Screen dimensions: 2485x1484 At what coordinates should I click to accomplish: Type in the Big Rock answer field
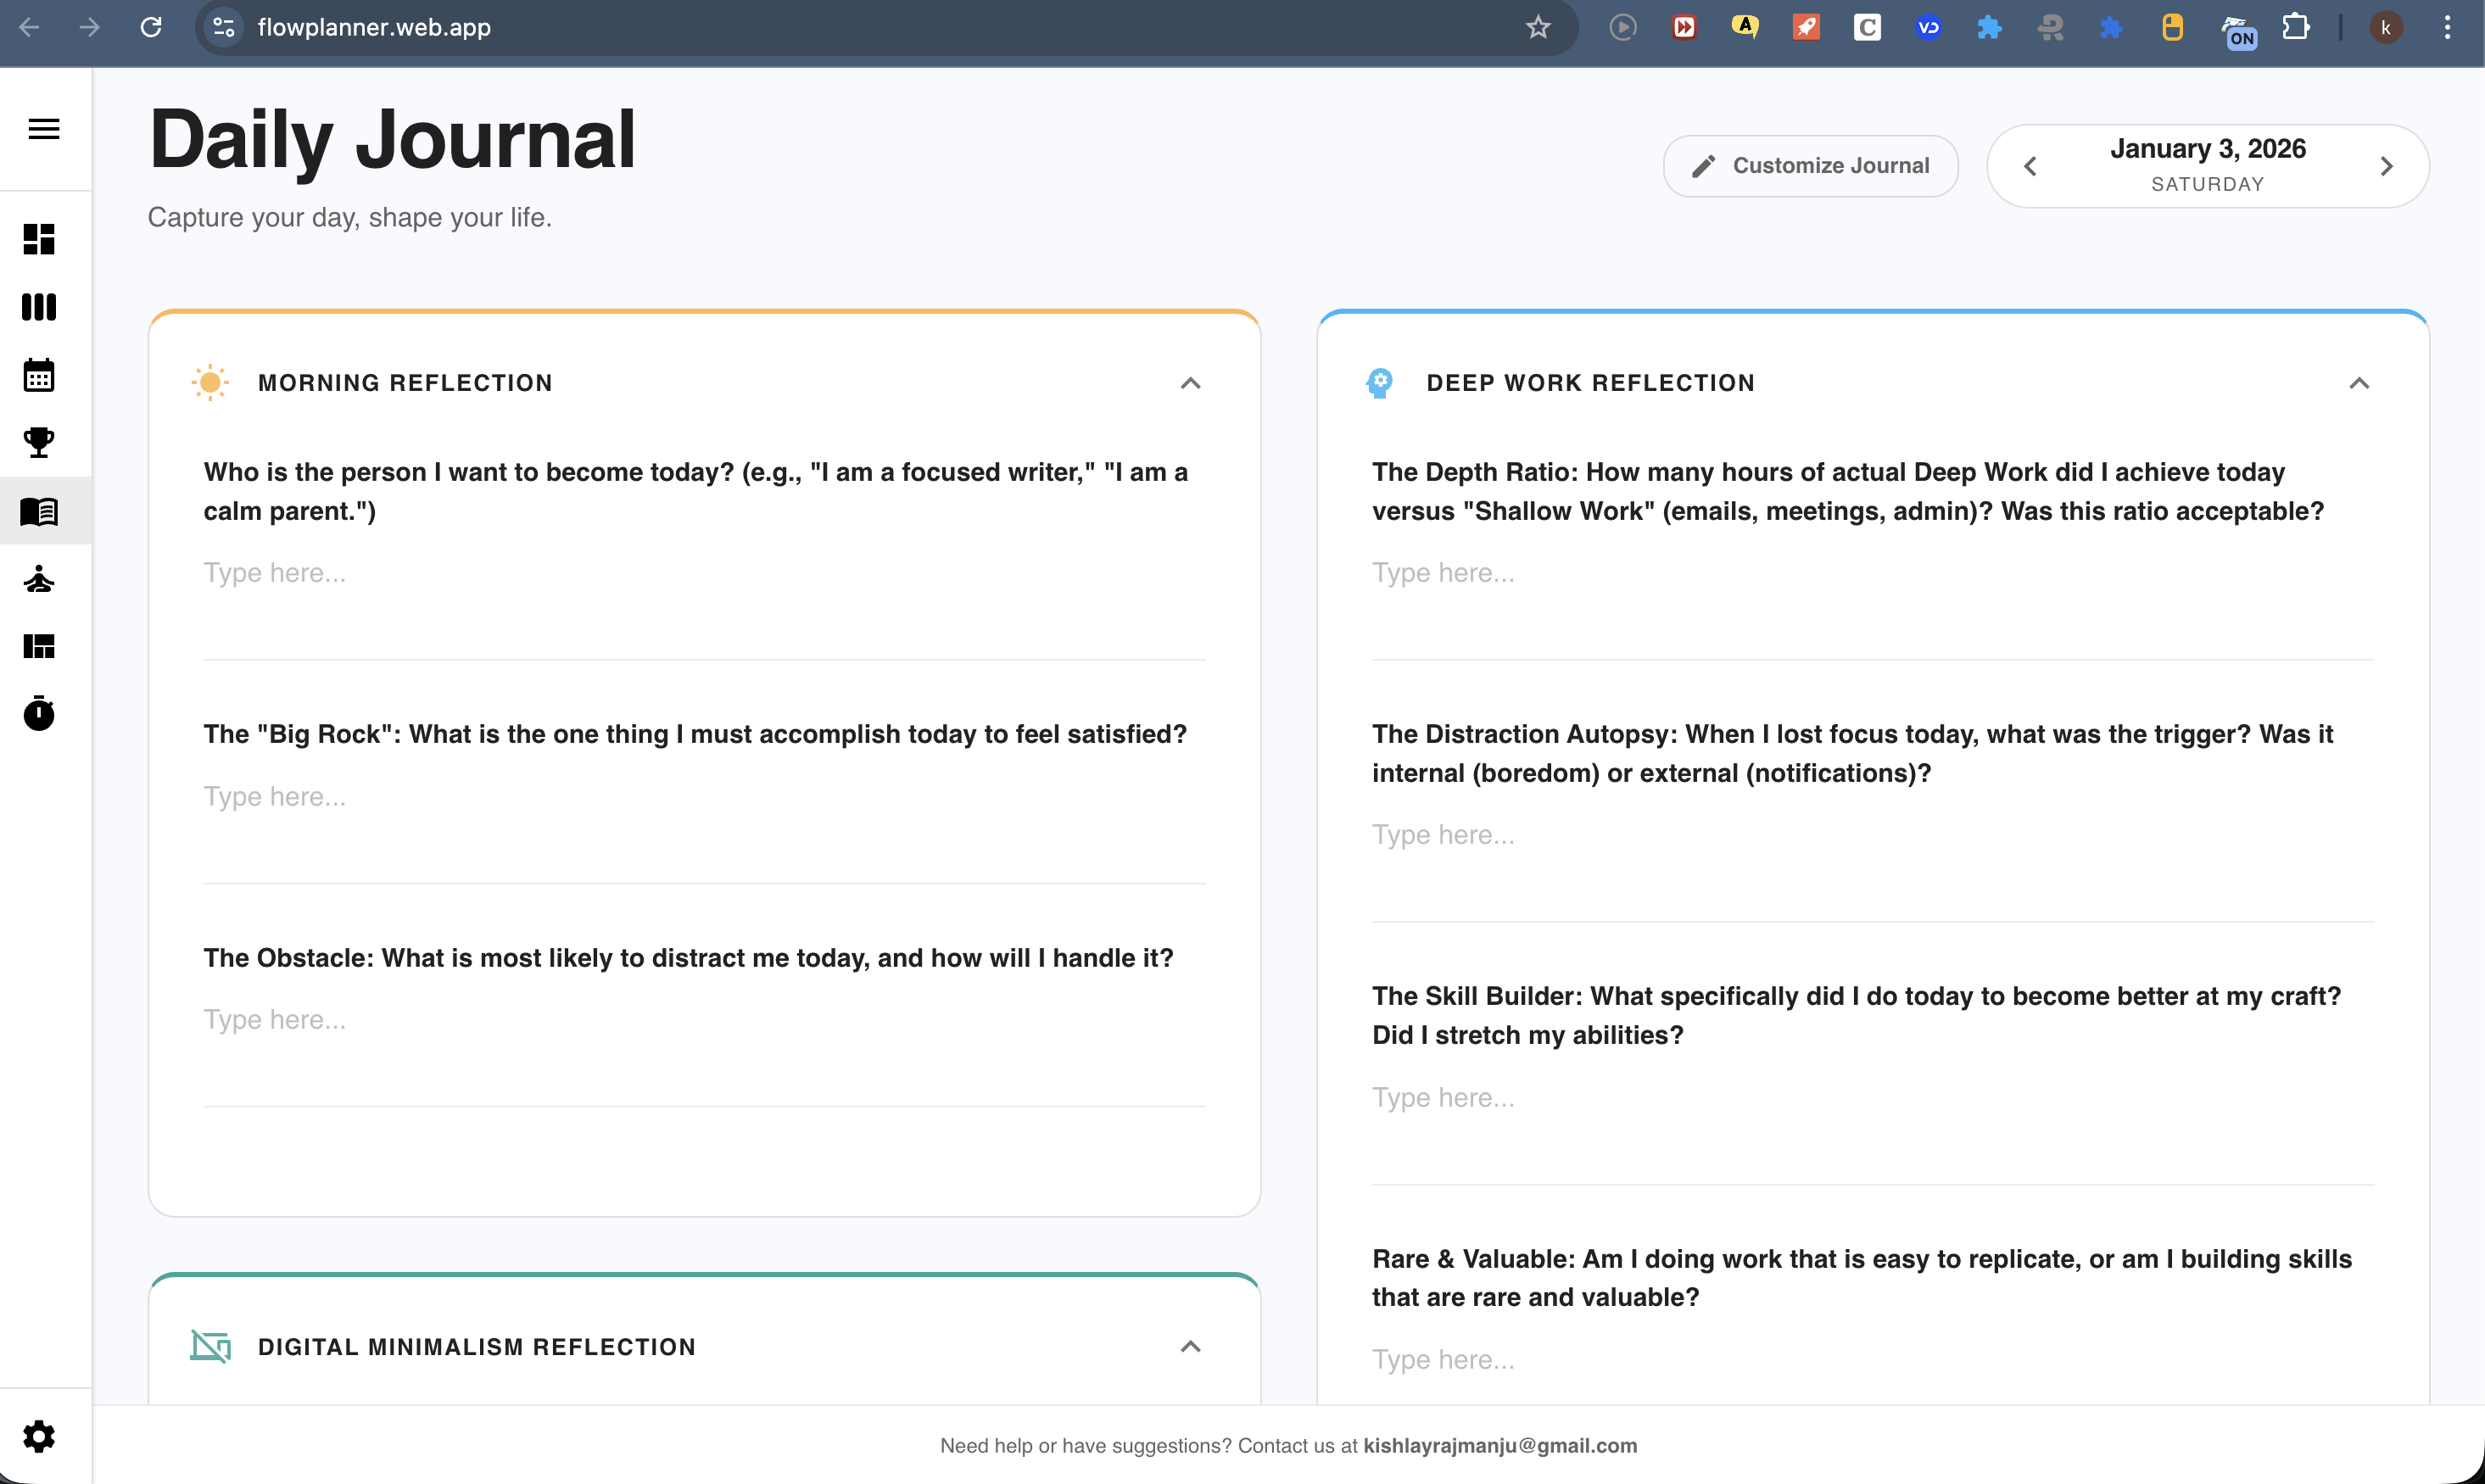(x=700, y=796)
